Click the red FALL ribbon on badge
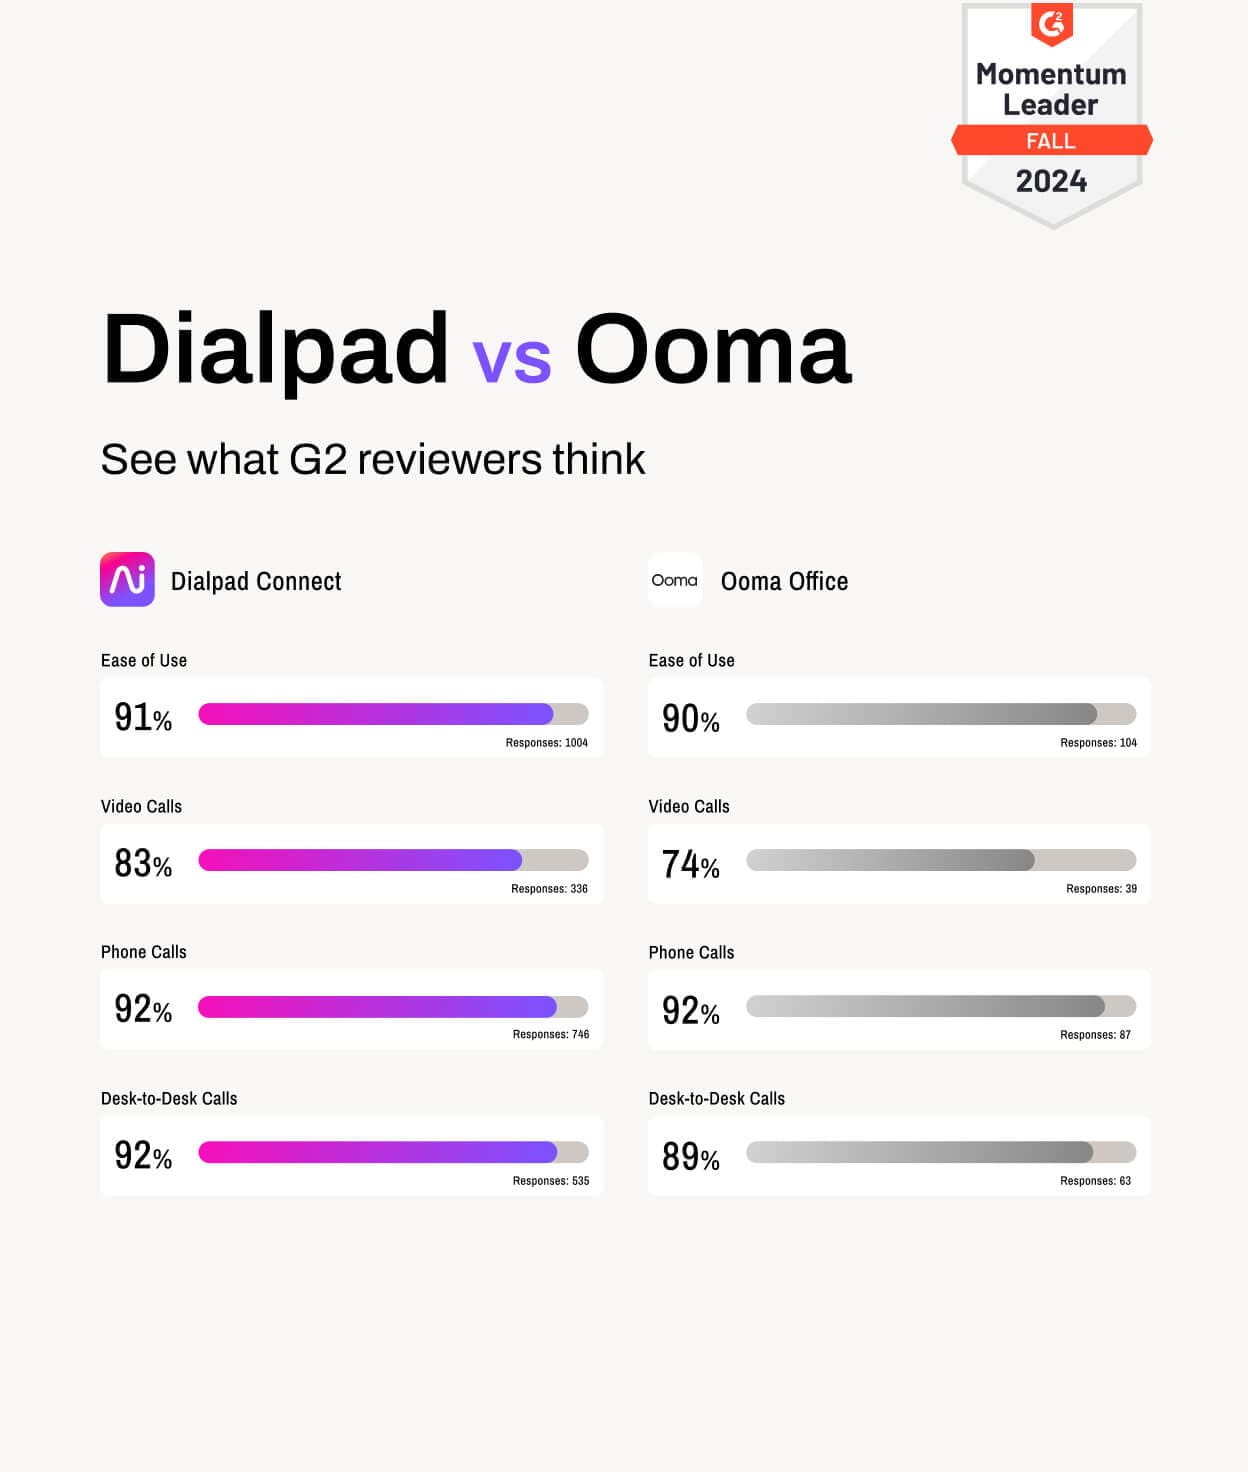 click(1051, 141)
